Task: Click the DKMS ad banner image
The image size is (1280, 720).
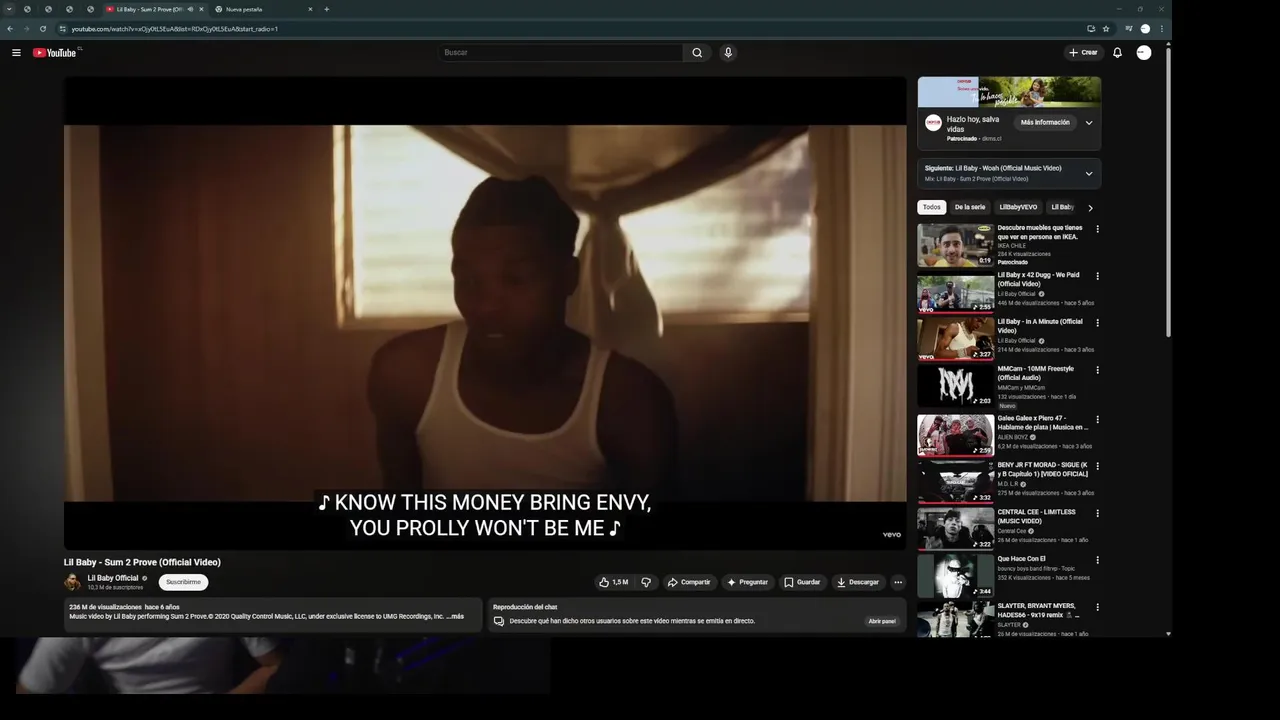Action: pos(1009,92)
